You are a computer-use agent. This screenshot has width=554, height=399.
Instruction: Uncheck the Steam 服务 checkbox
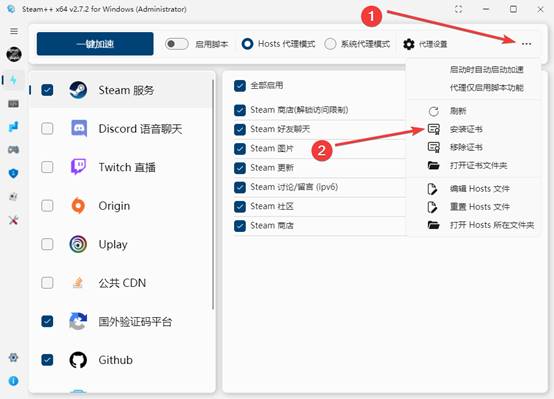47,90
